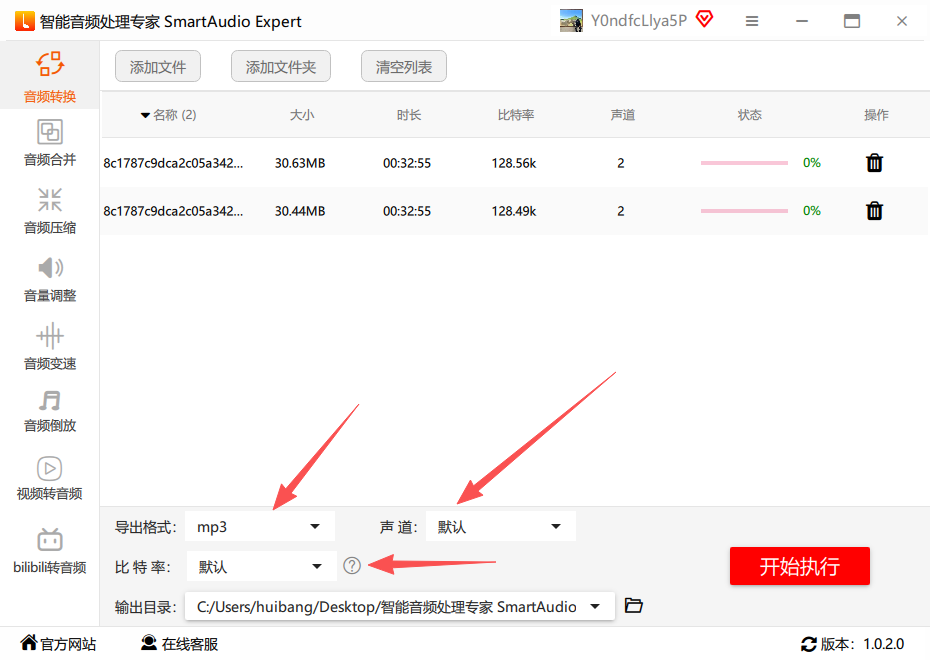The height and width of the screenshot is (660, 930).
Task: Open the 音频转换 audio conversion tool
Action: [x=50, y=77]
